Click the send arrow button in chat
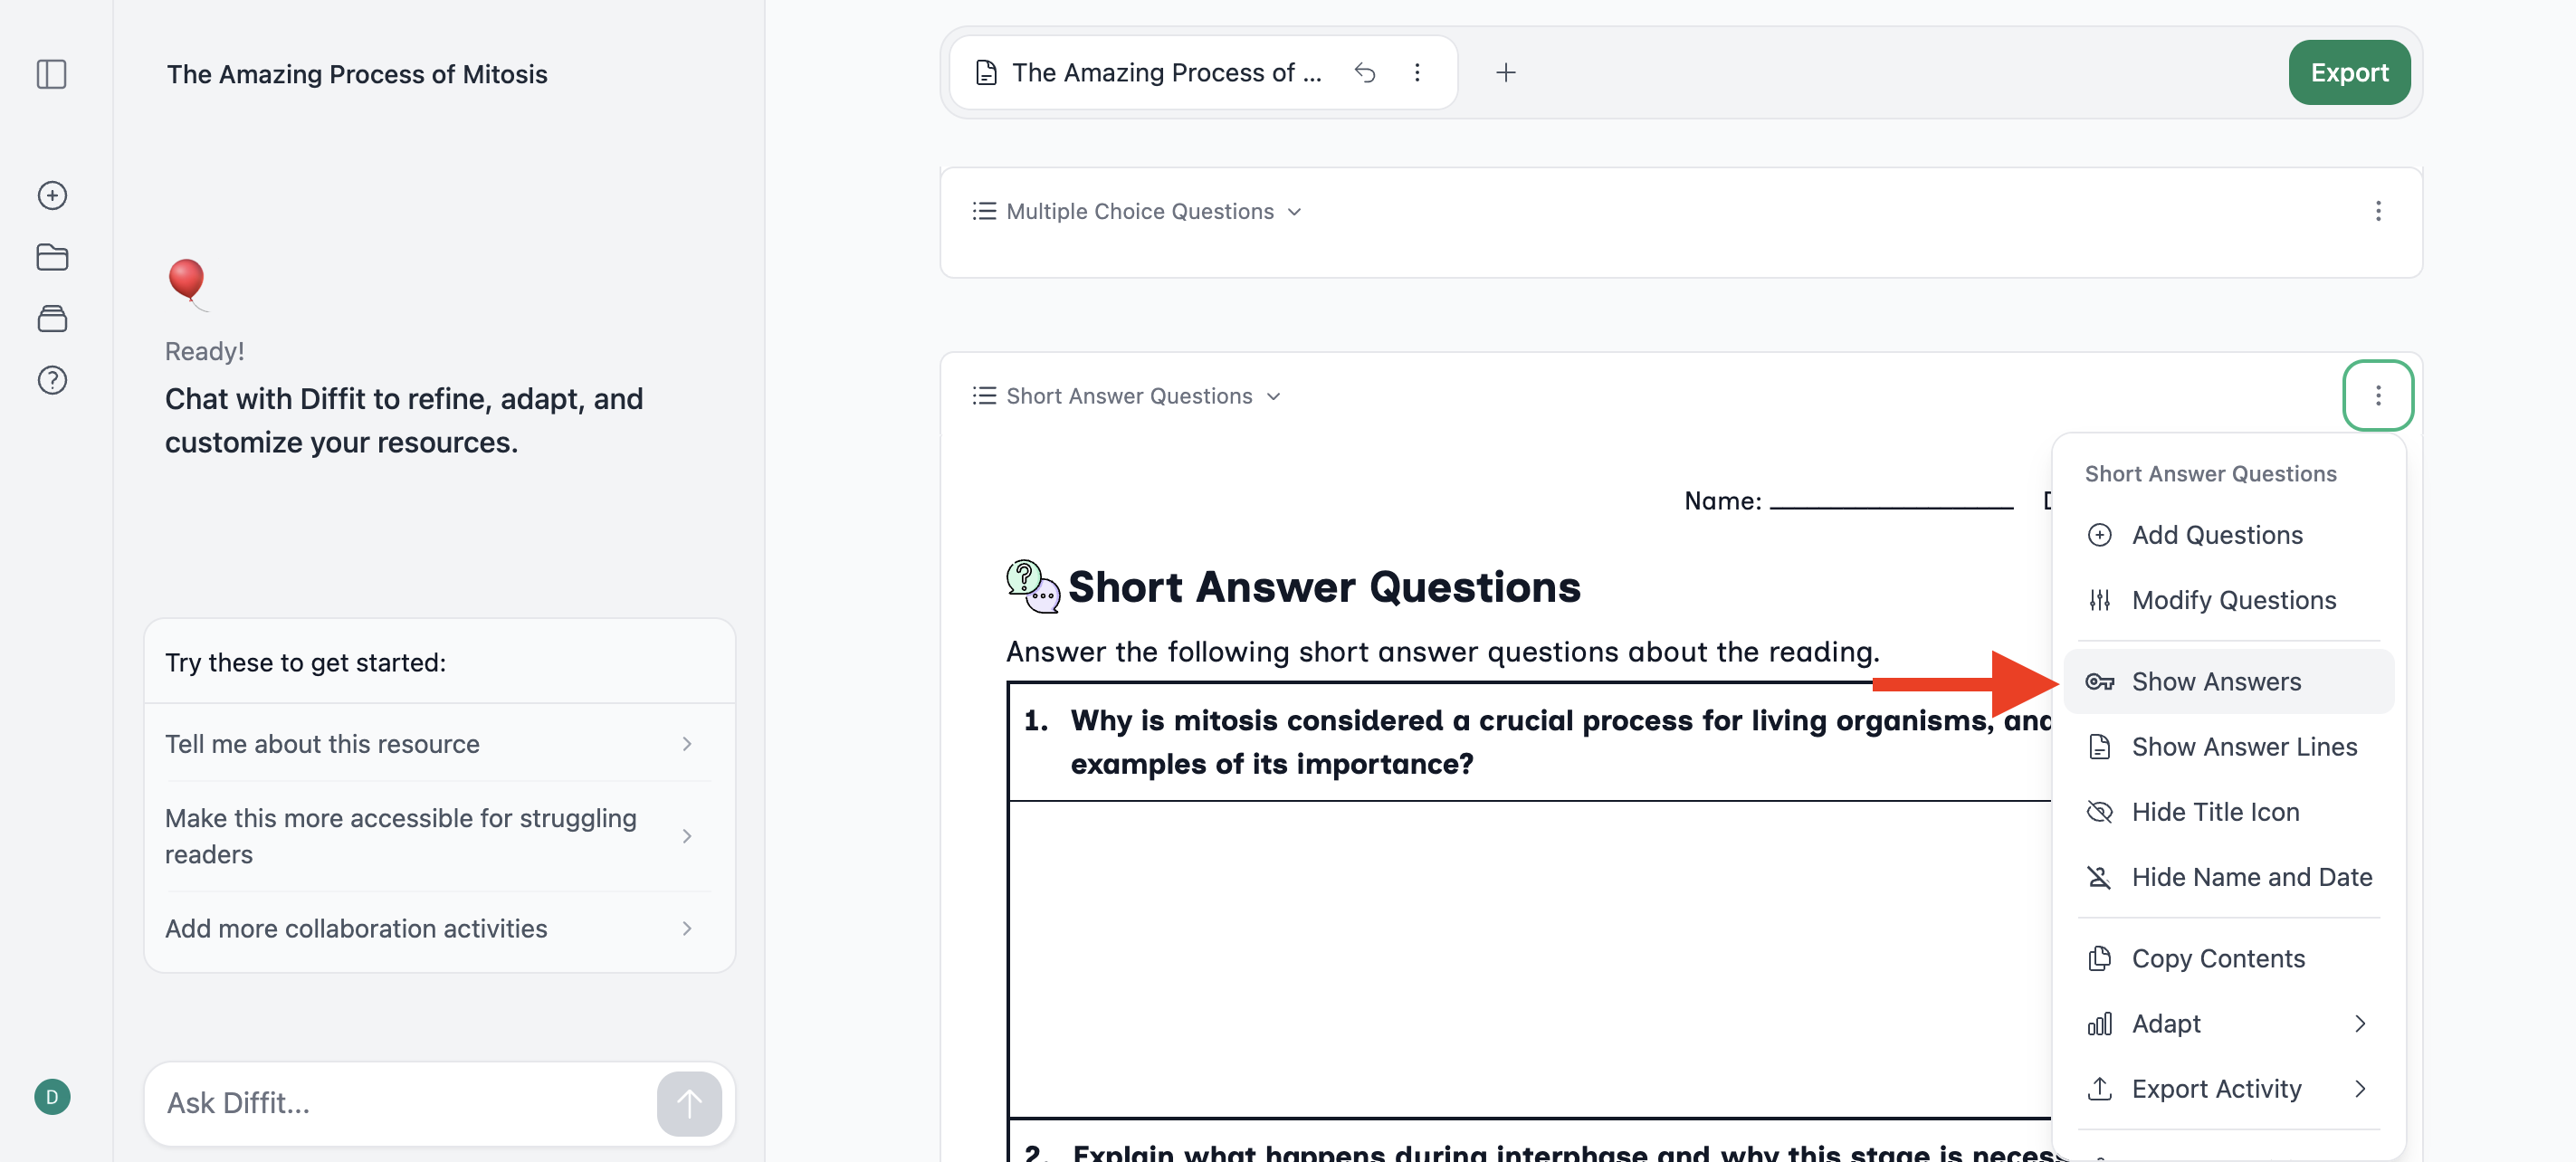The image size is (2576, 1162). pos(689,1103)
